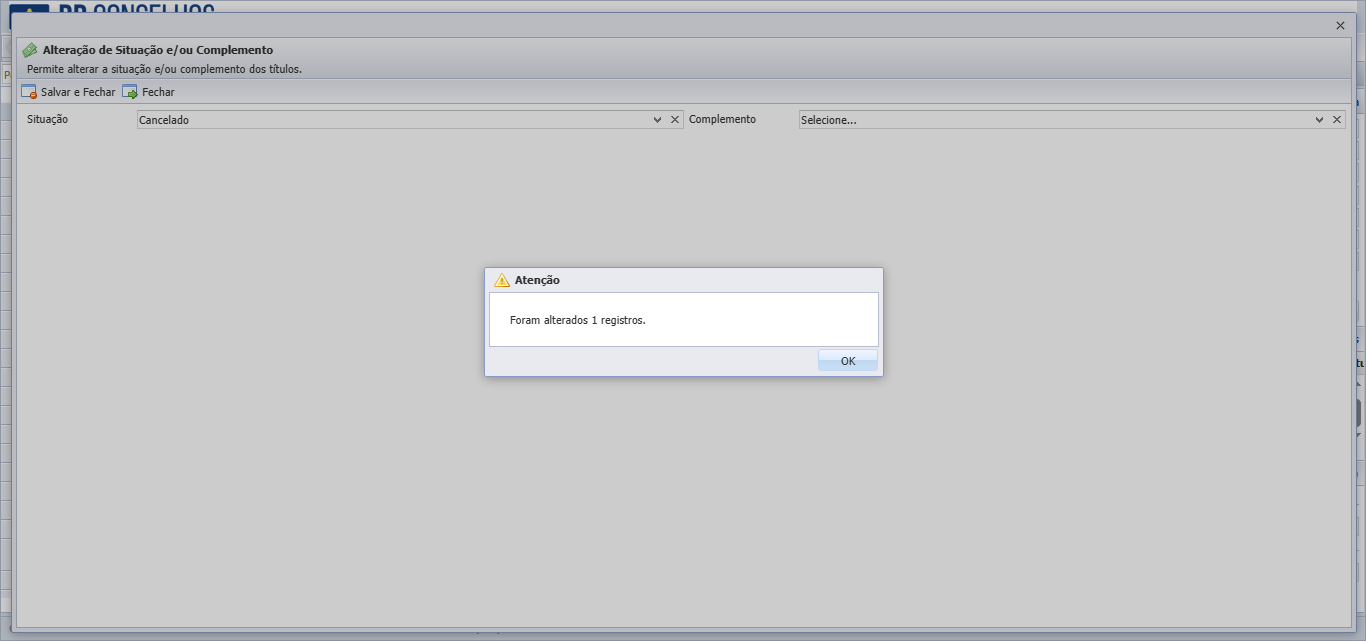1366x641 pixels.
Task: Close the Alteração de Situação window
Action: [x=1340, y=26]
